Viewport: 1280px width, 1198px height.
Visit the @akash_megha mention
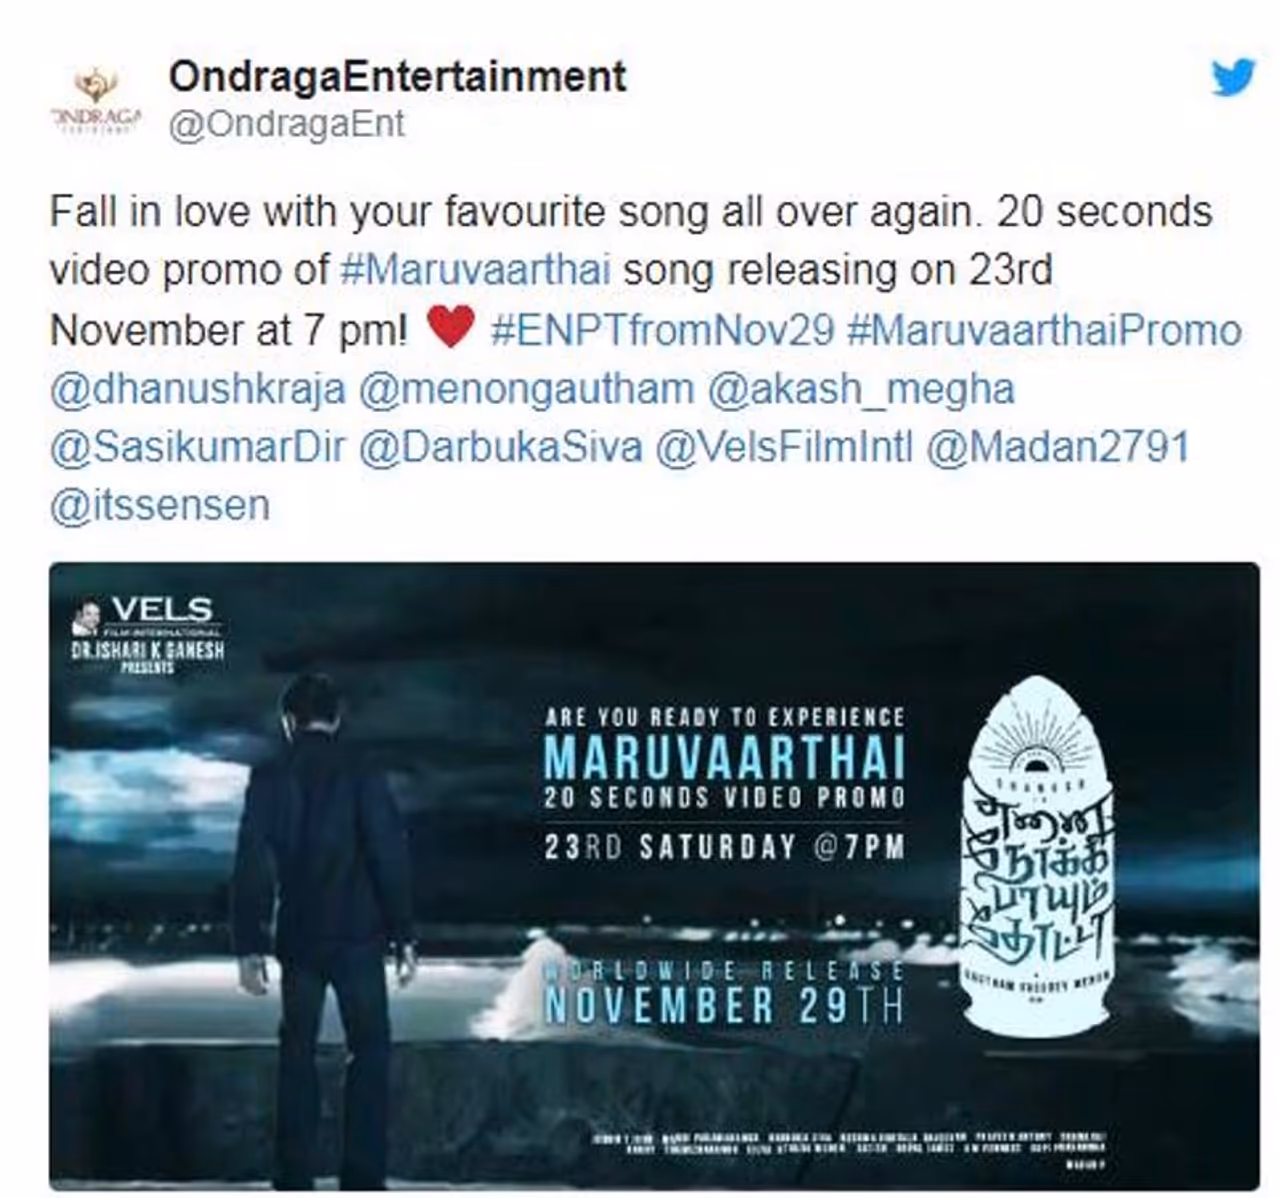[861, 389]
